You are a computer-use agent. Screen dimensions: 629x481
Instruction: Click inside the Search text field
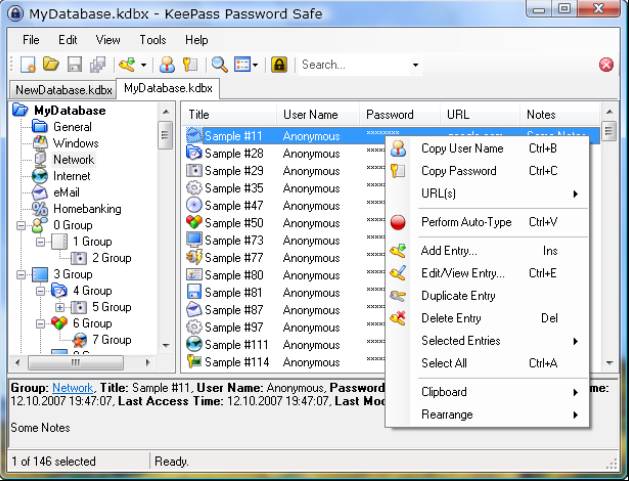tap(353, 65)
